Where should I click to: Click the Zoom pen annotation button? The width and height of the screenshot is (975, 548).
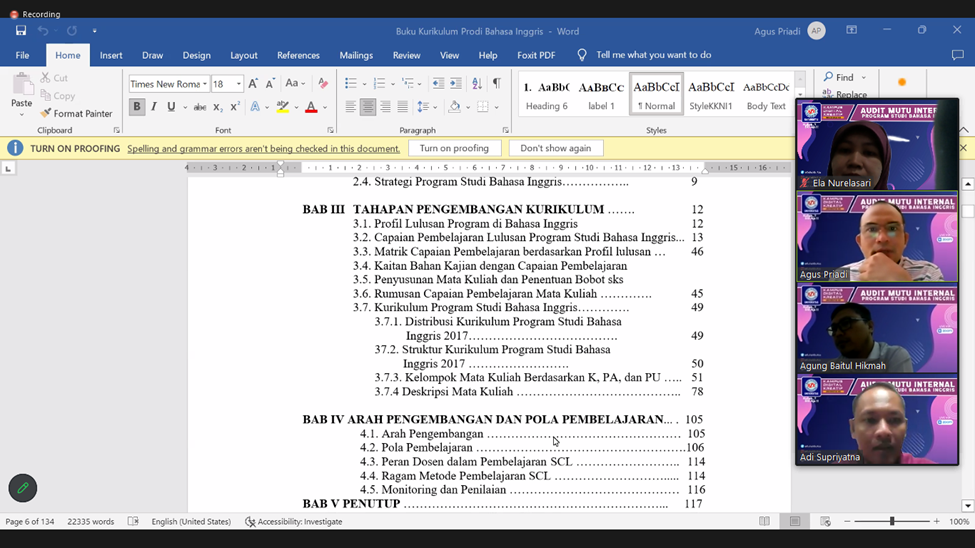tap(23, 488)
